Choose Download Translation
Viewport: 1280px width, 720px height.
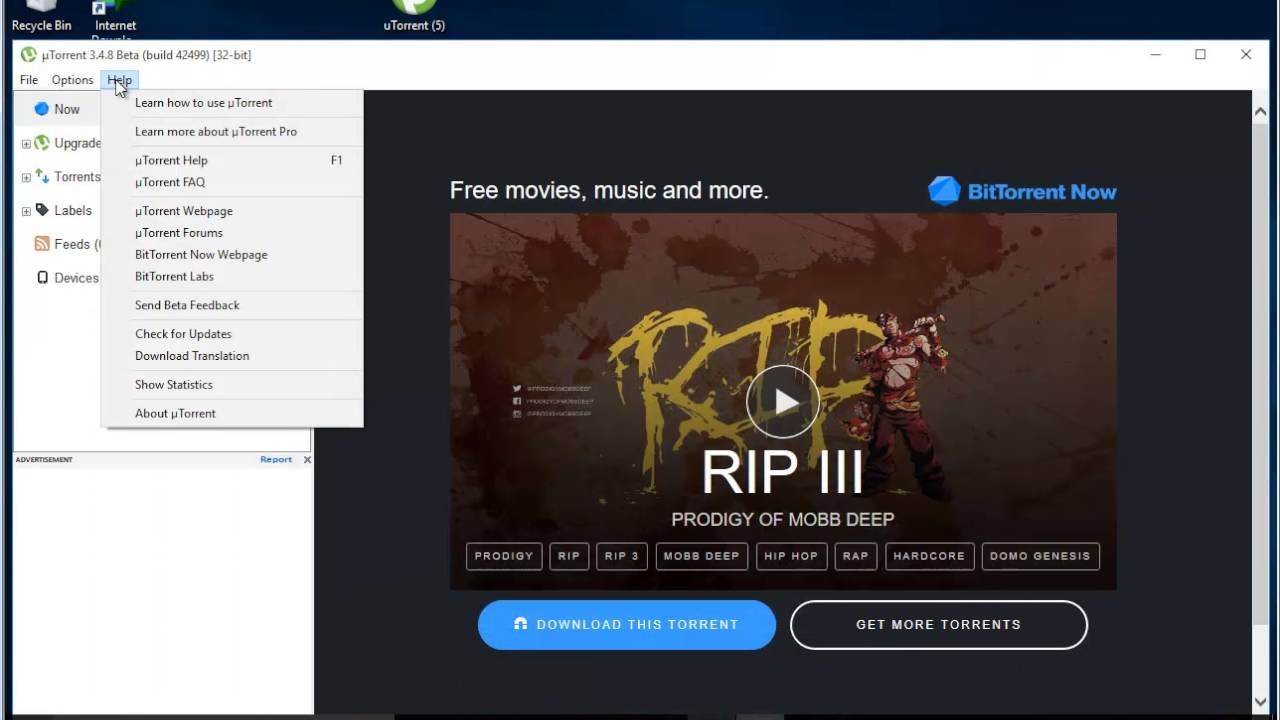[x=232, y=356]
